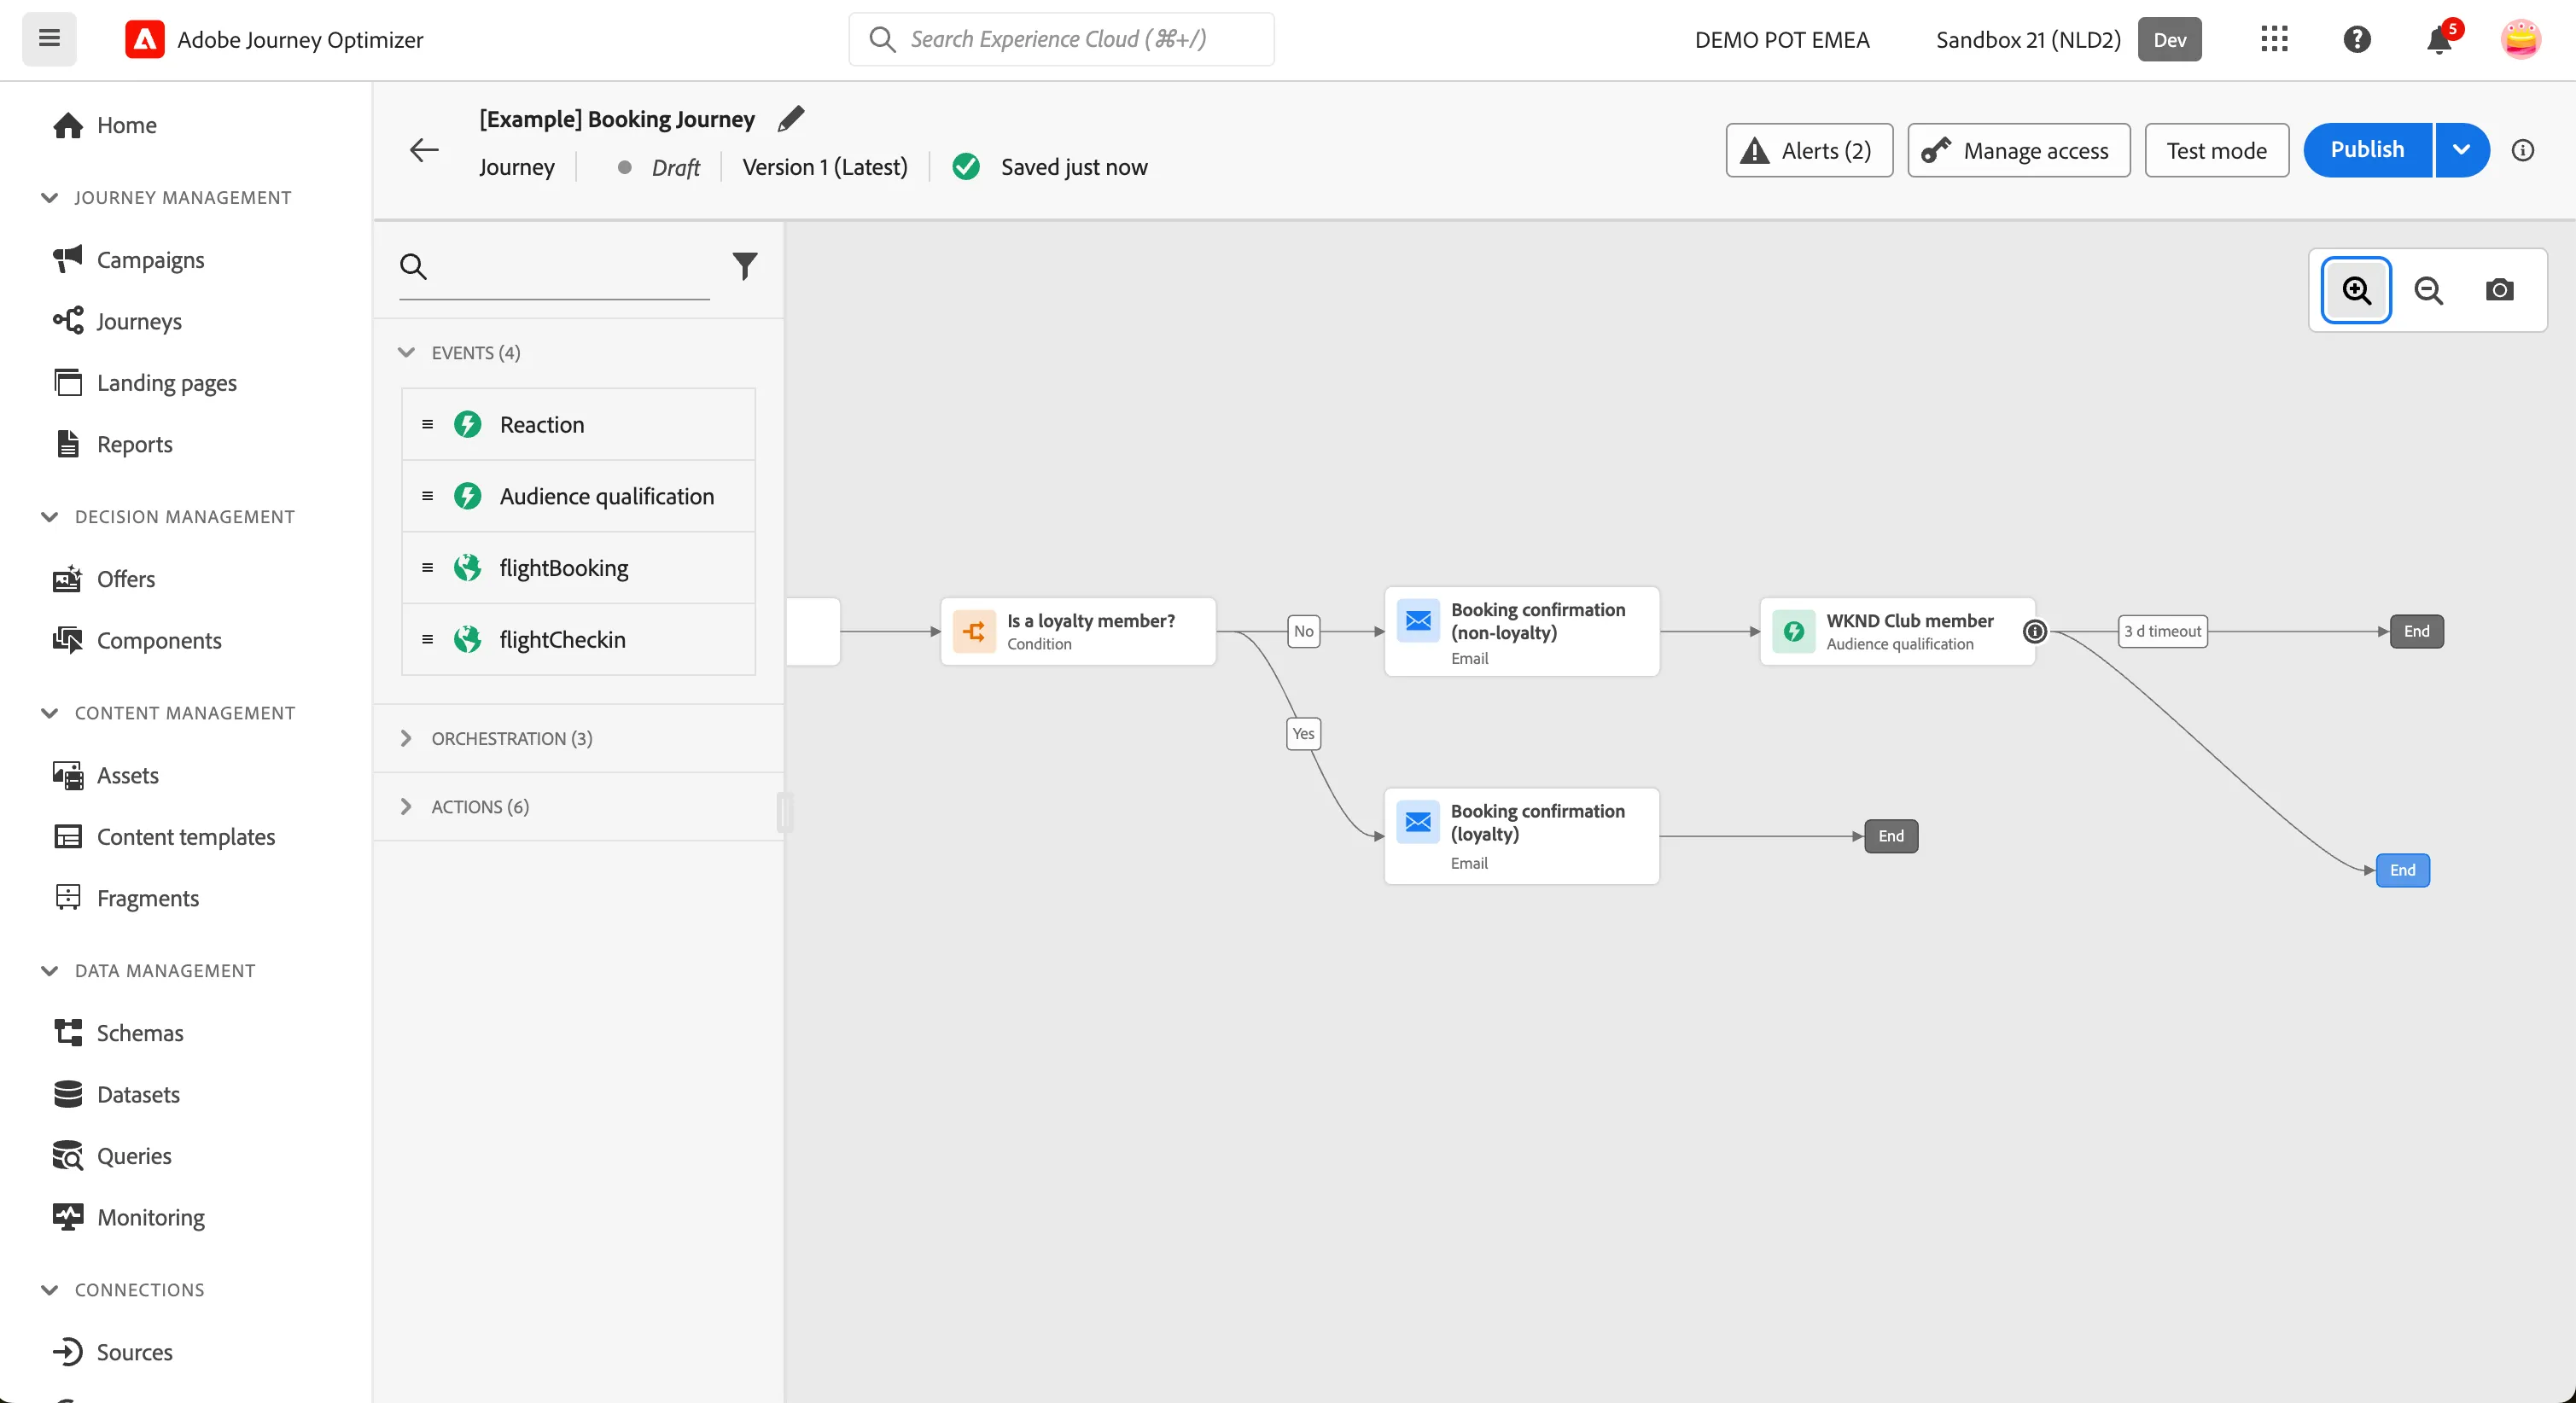
Task: Pick the Reaction event from palette
Action: point(578,424)
